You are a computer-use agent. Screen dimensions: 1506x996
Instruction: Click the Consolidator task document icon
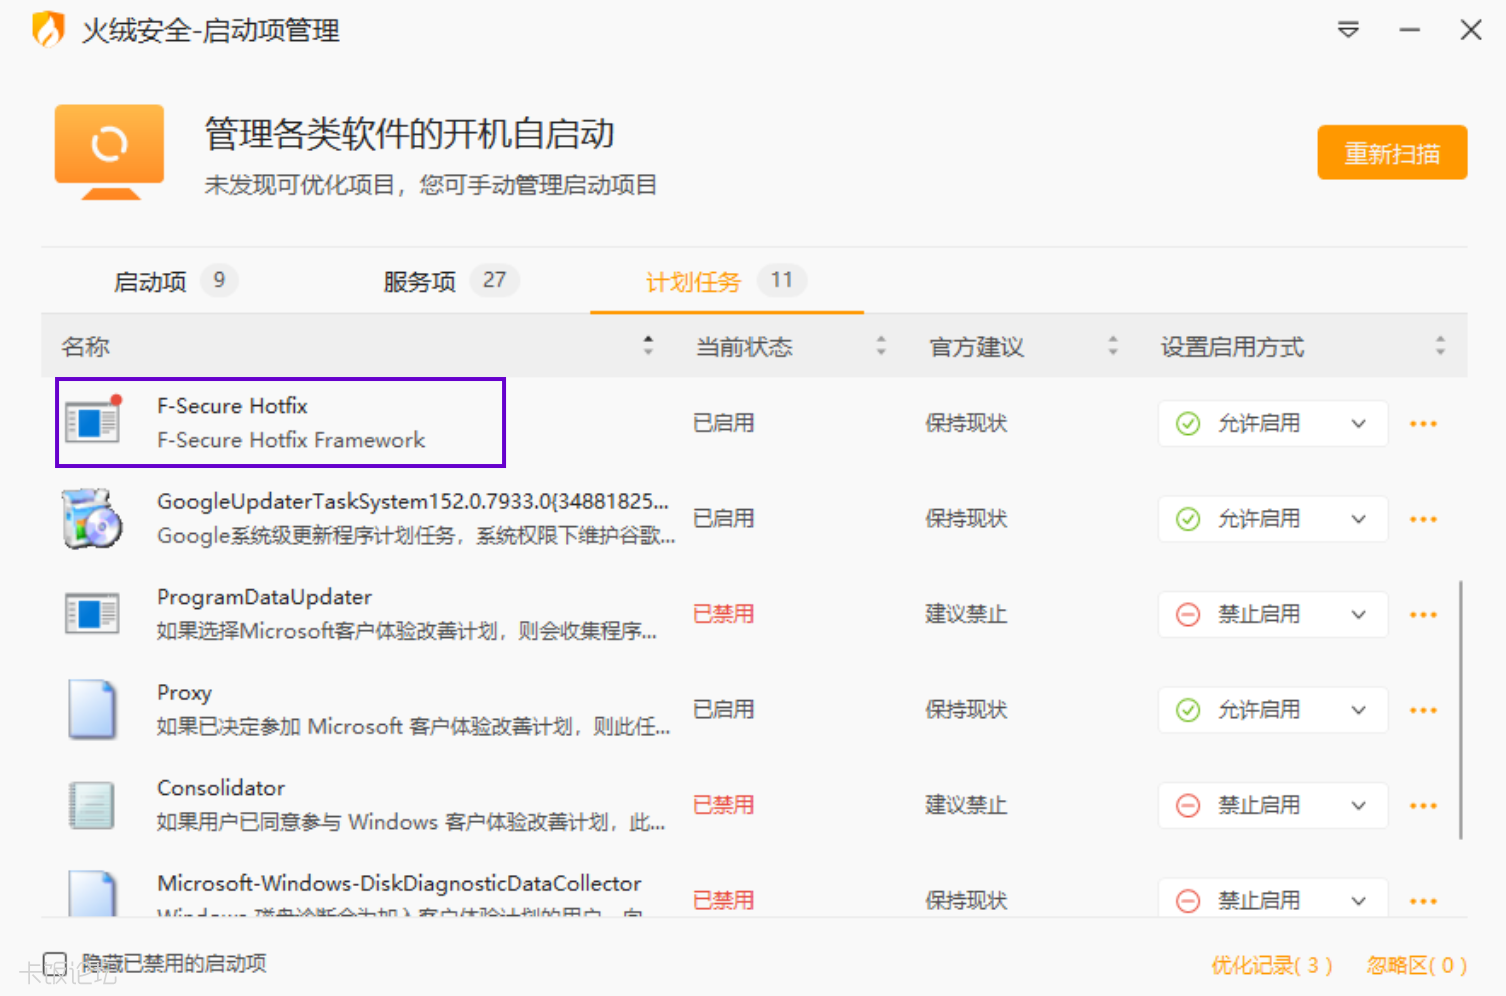[92, 805]
